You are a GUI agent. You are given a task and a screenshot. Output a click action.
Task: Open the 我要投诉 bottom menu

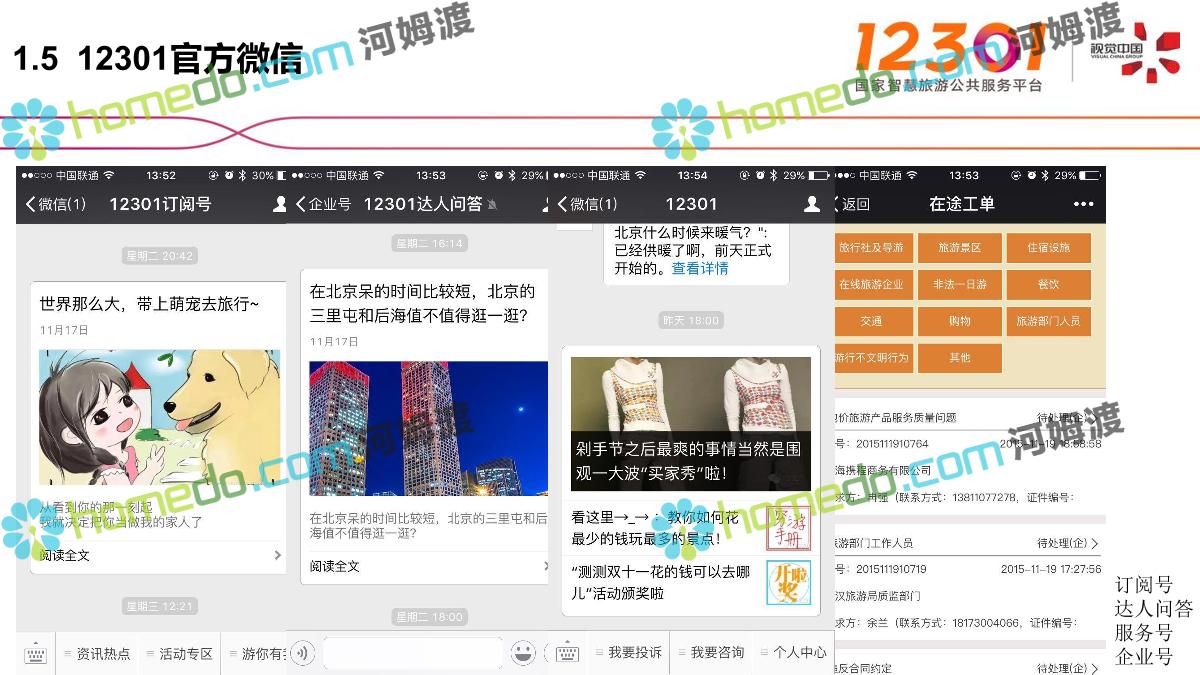coord(629,653)
